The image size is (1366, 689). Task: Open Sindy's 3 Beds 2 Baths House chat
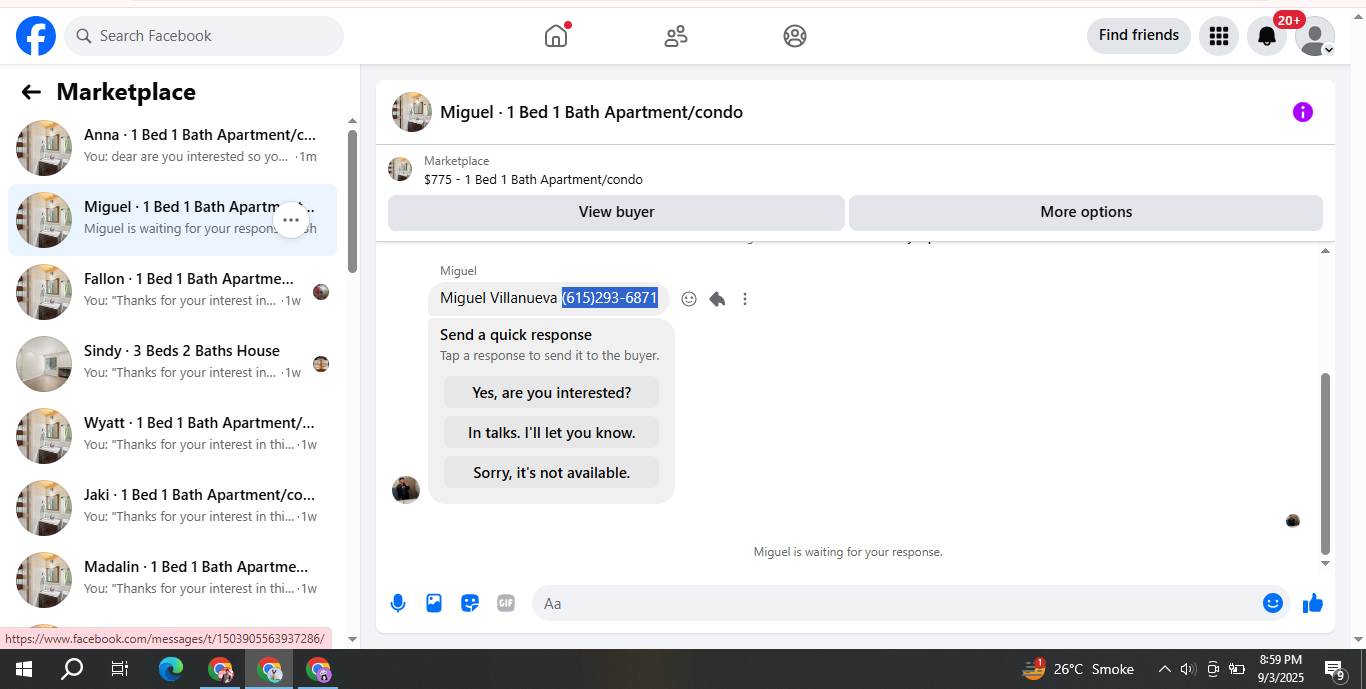[172, 363]
